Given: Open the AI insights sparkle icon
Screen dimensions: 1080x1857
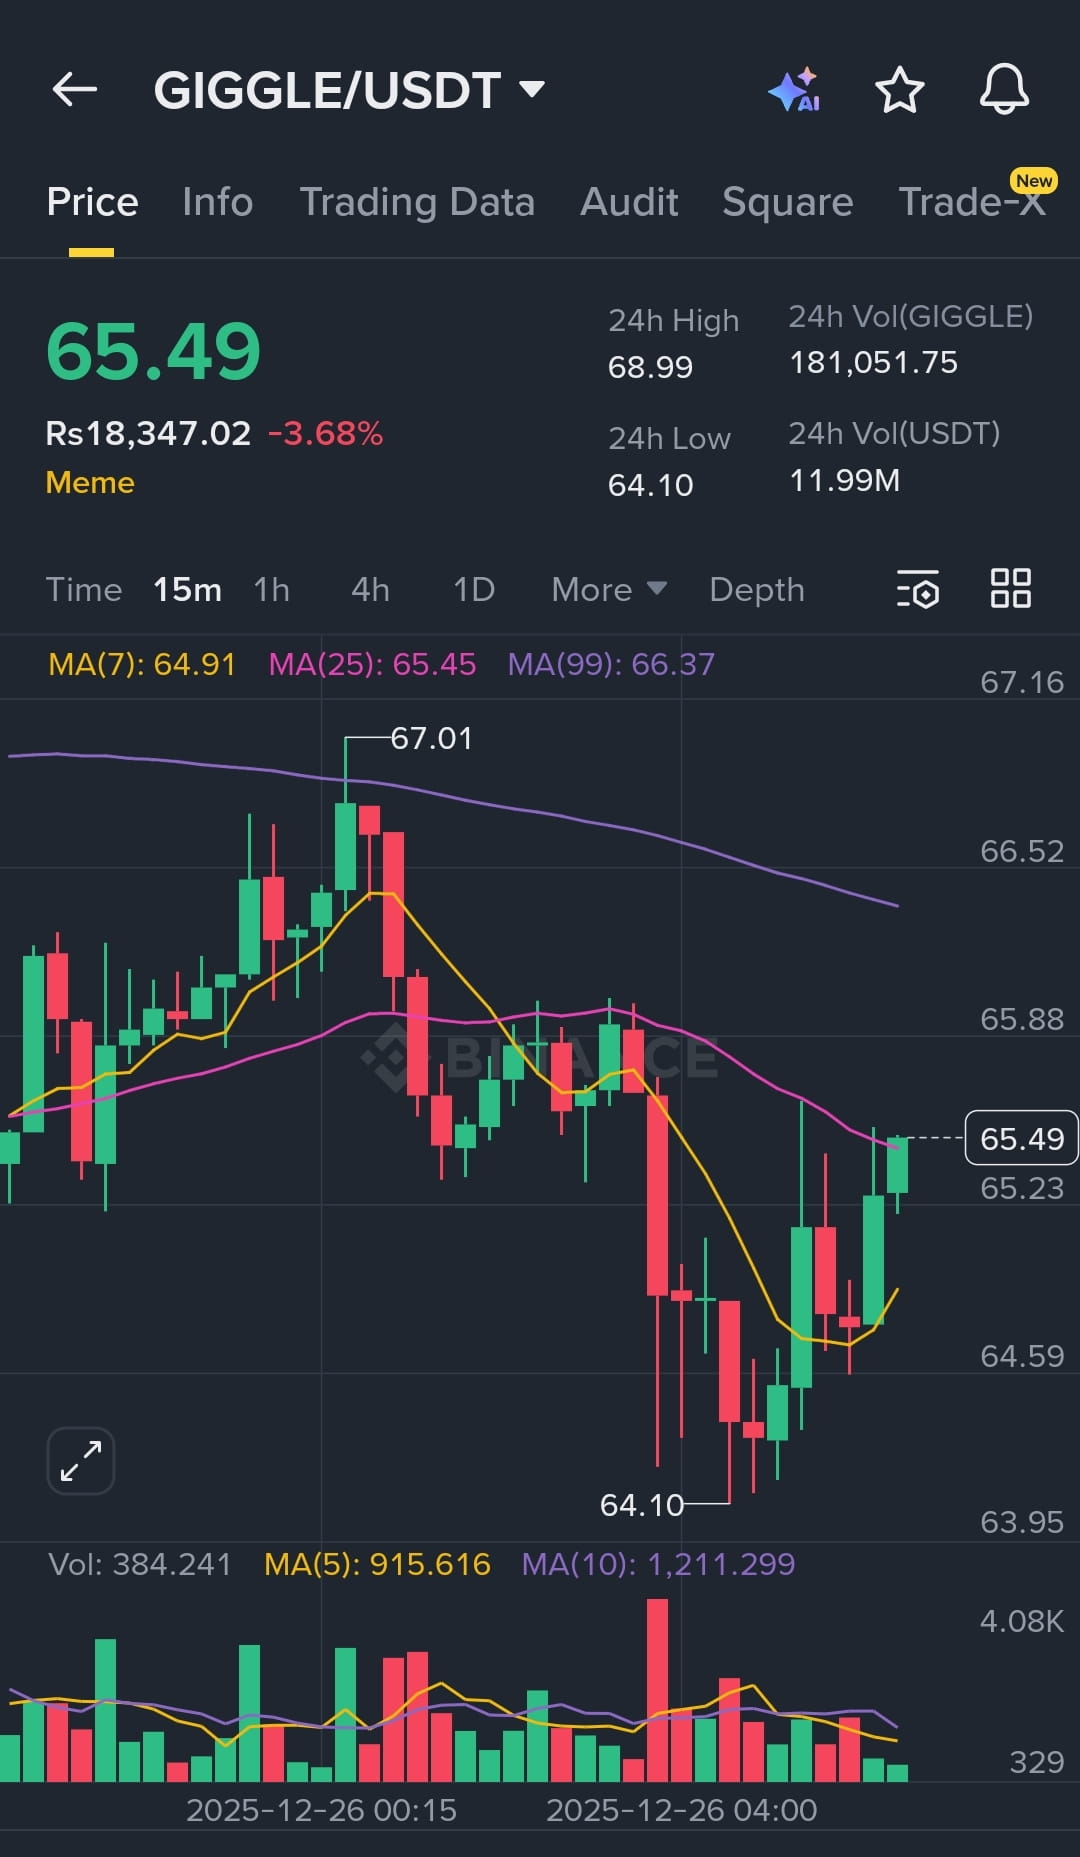Looking at the screenshot, I should tap(795, 90).
